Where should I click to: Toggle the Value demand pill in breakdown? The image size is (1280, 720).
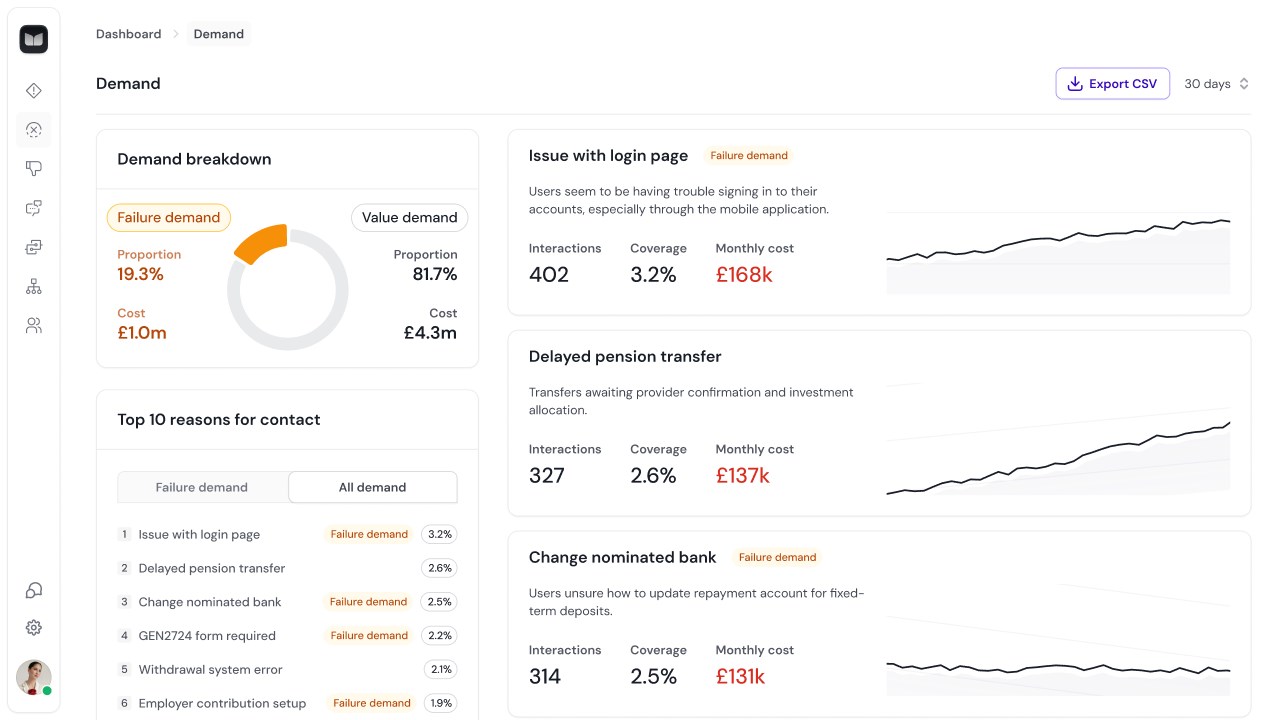point(409,218)
